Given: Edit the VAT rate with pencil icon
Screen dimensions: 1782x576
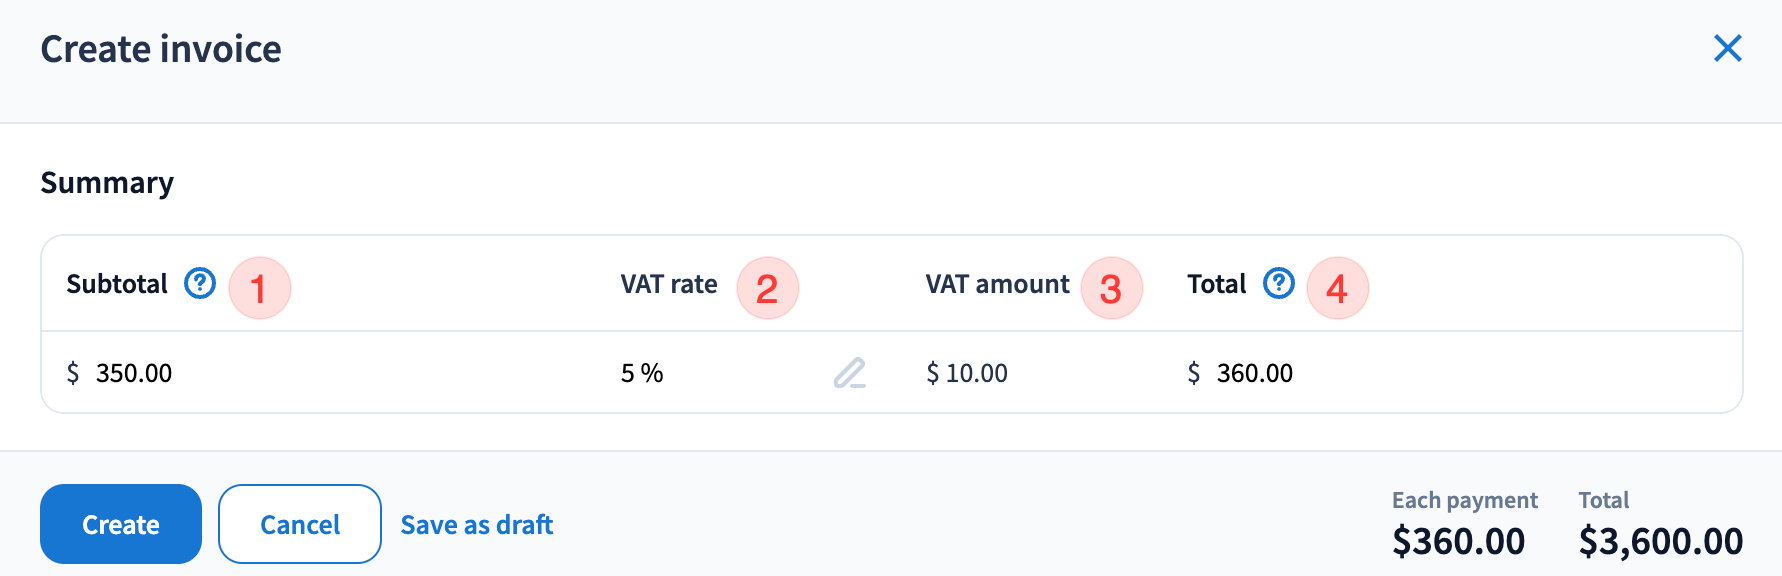Looking at the screenshot, I should pos(850,373).
